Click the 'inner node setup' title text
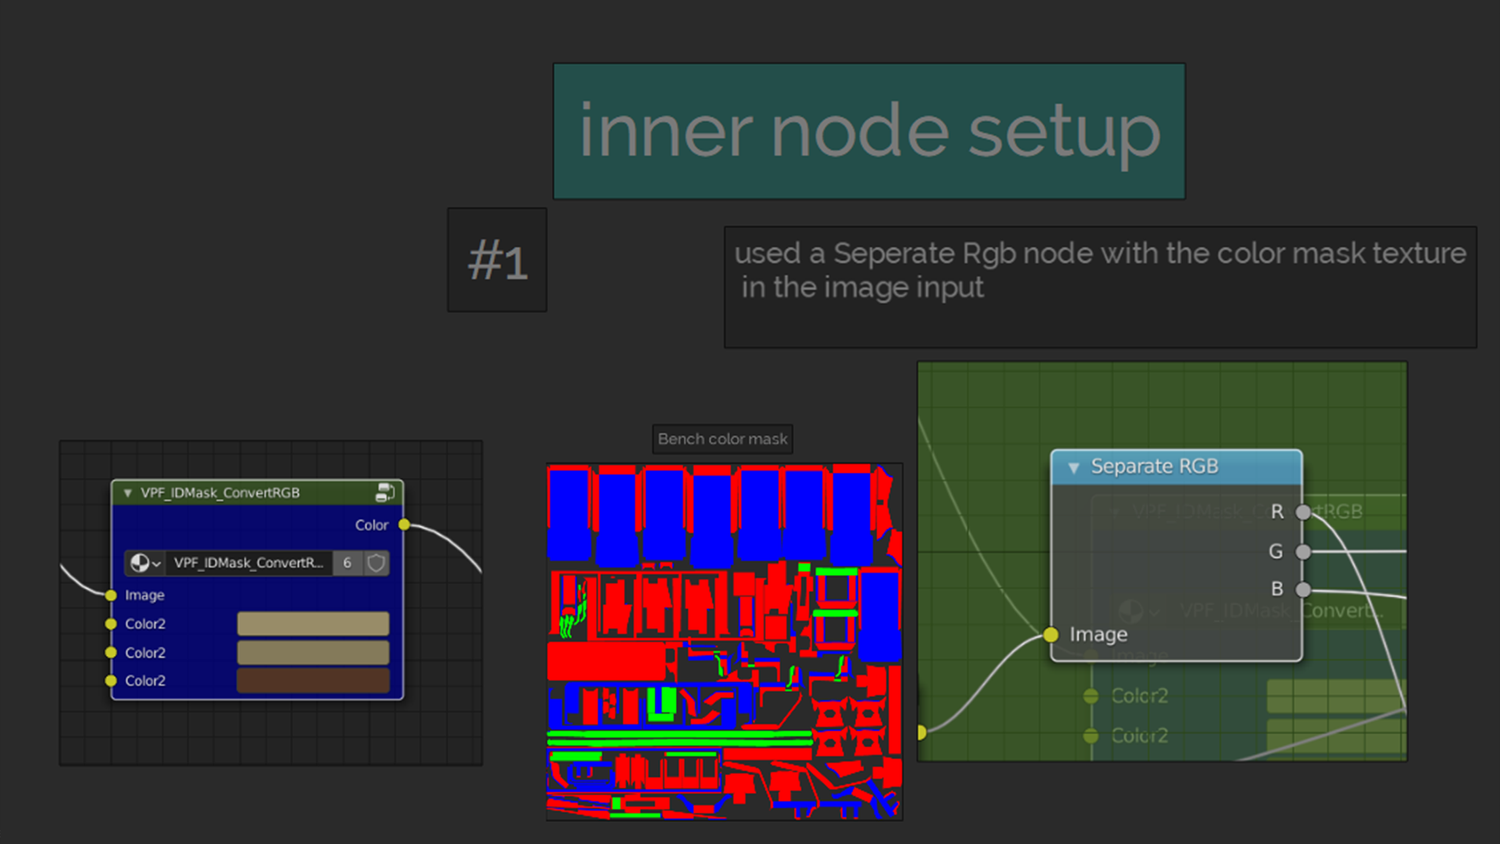 pos(869,131)
